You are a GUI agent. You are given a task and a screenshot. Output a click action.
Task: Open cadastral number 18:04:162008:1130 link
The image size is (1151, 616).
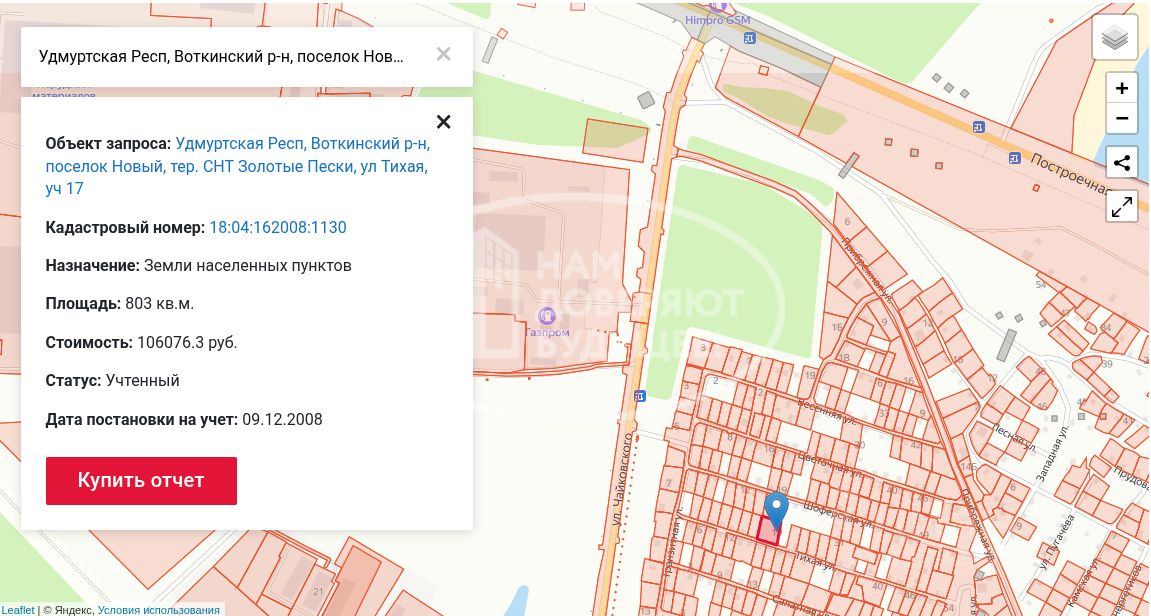(277, 228)
